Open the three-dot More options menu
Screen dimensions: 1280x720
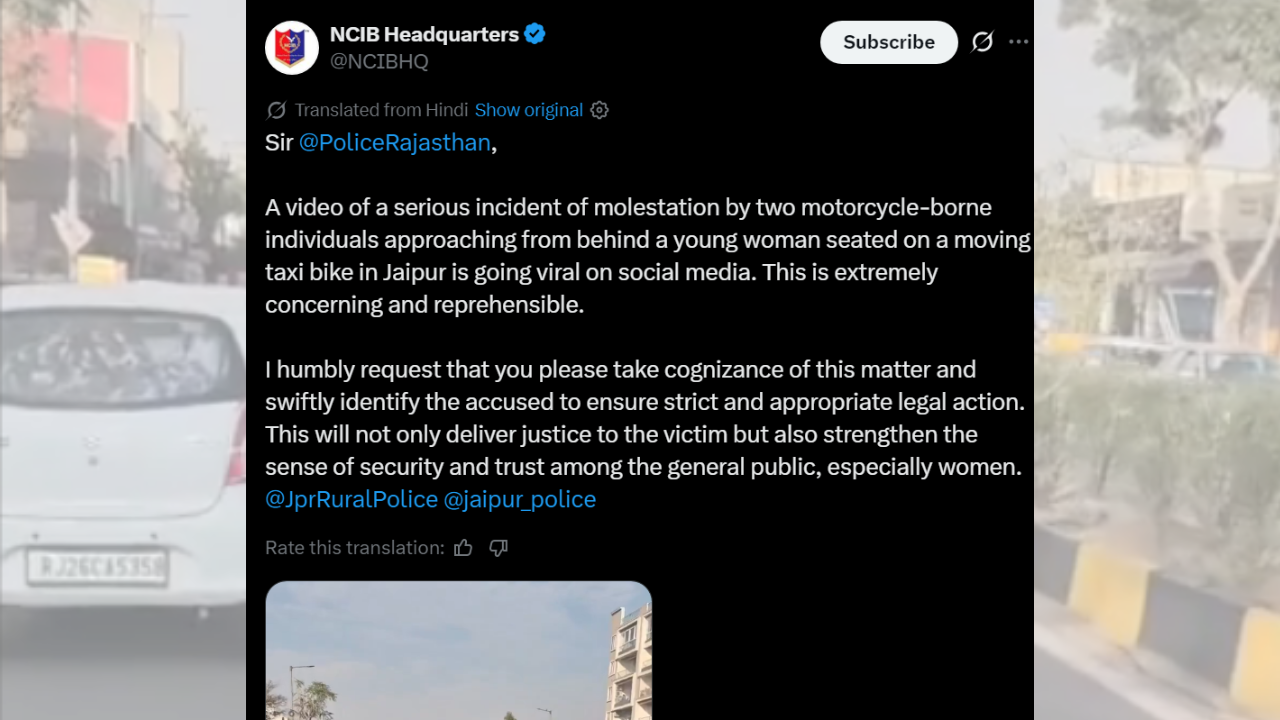[1018, 42]
